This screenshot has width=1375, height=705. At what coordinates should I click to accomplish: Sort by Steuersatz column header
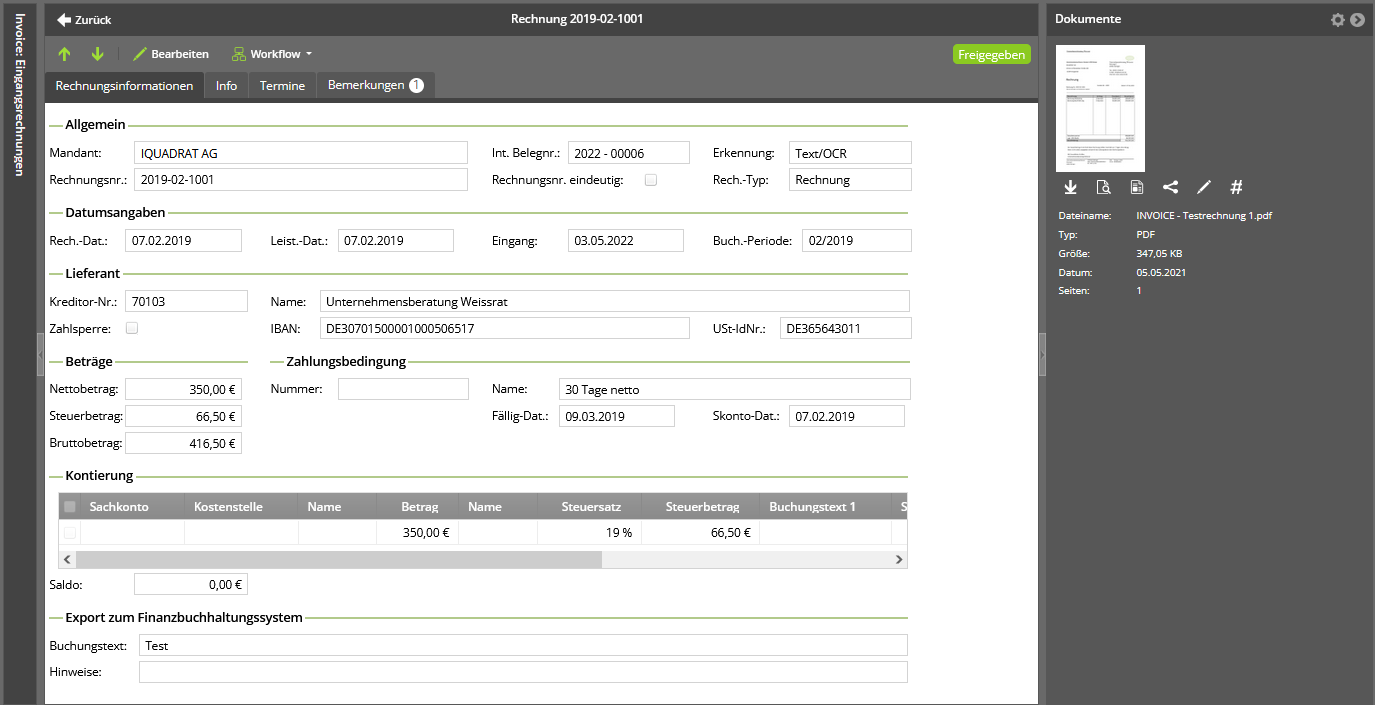click(589, 507)
